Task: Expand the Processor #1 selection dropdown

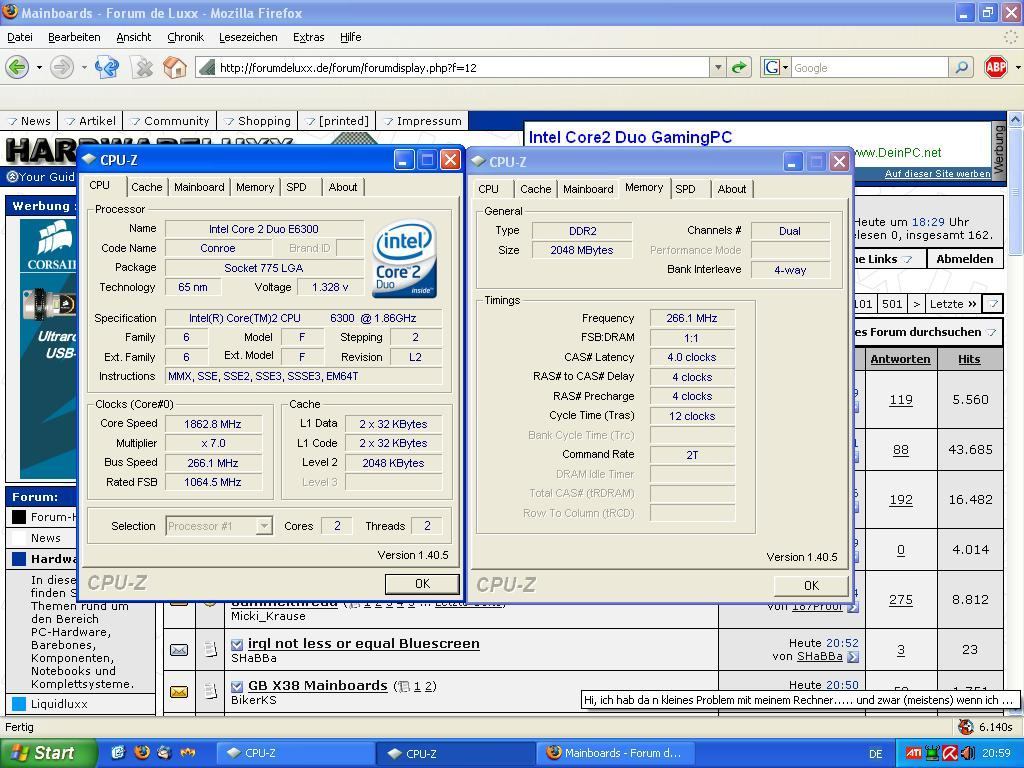Action: click(264, 526)
